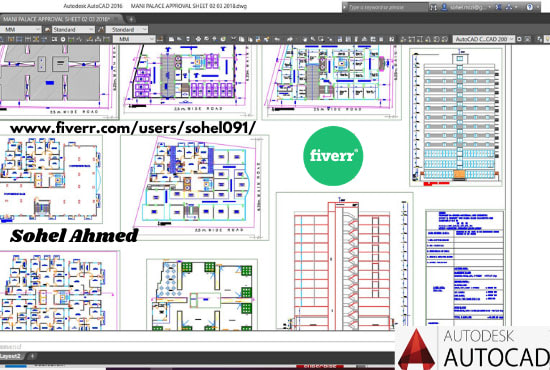Click the Dimension Space icon
550x370 pixels.
[36, 39]
